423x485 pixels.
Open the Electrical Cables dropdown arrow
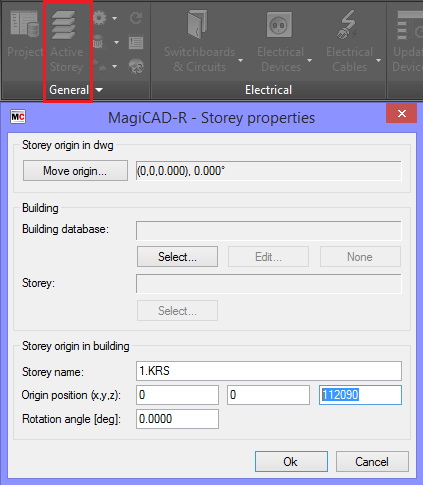pyautogui.click(x=378, y=60)
